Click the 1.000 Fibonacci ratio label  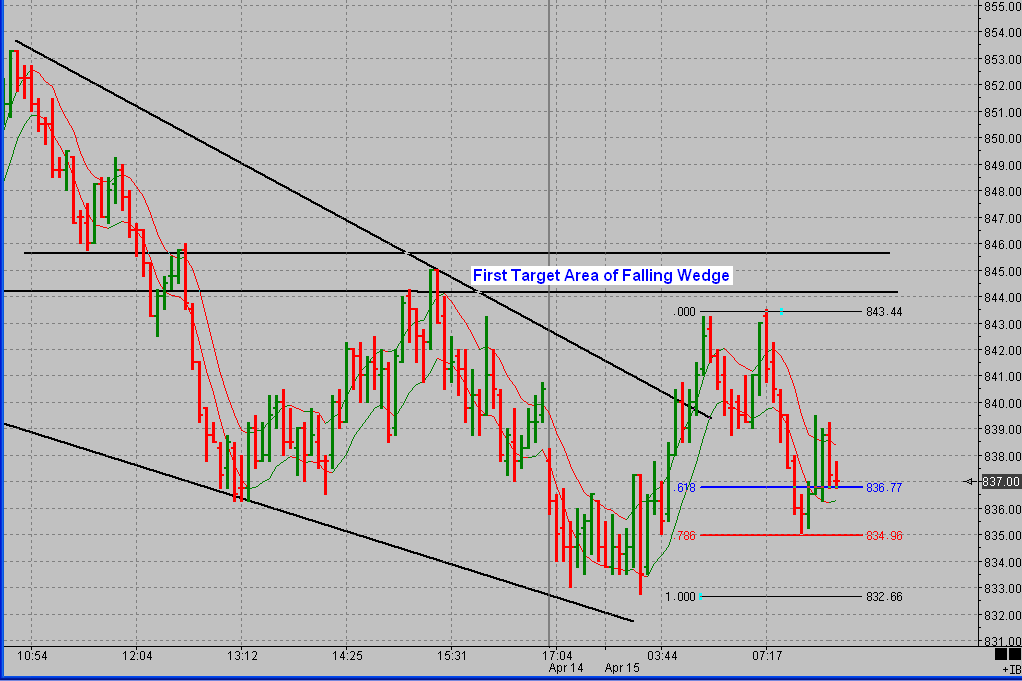point(680,597)
